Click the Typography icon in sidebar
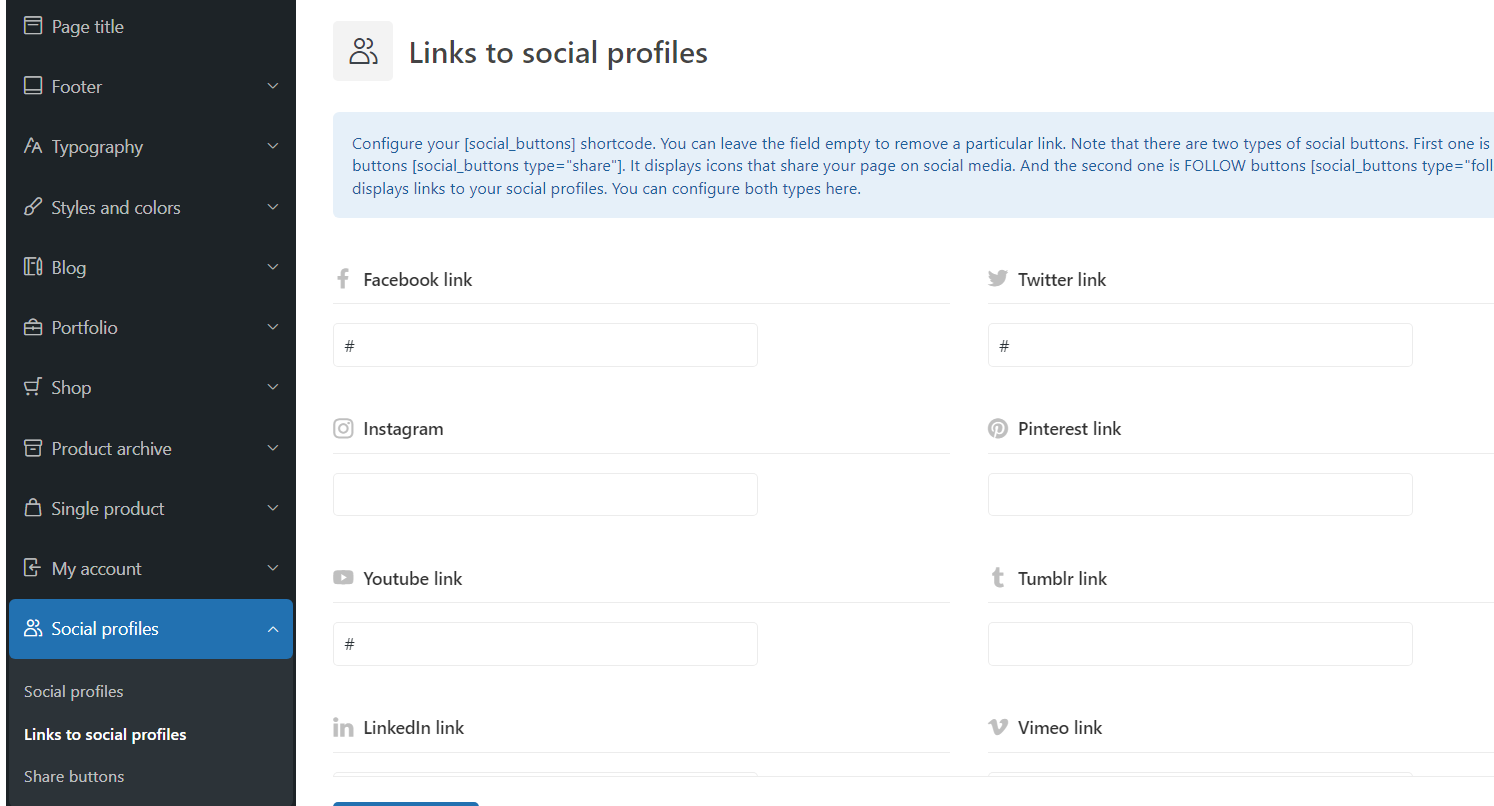Viewport: 1494px width, 806px height. [x=33, y=146]
